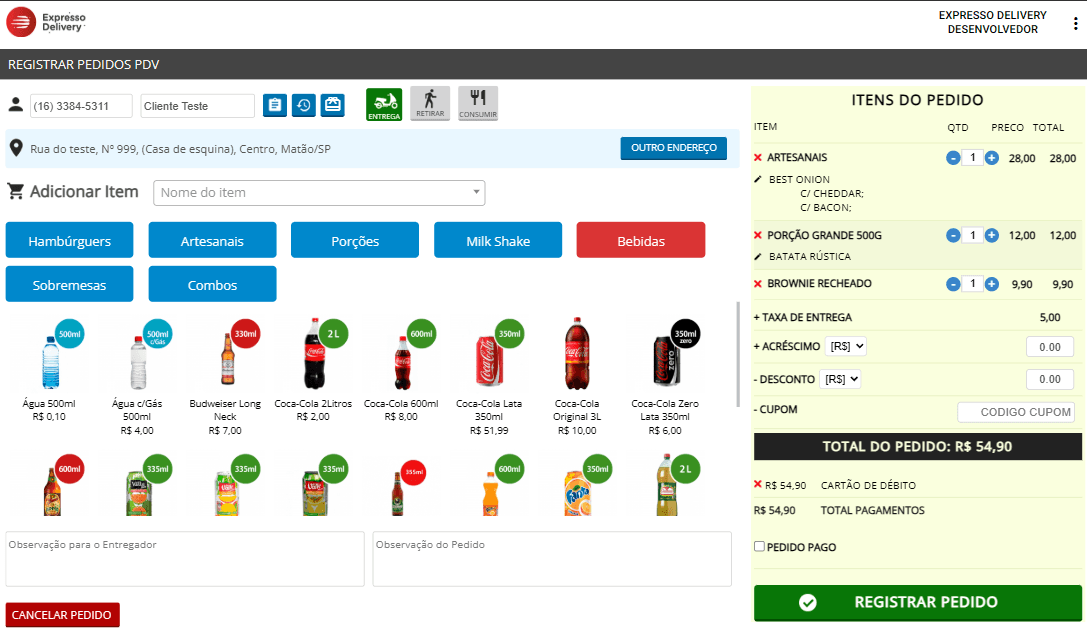
Task: Open Hambúrguers category
Action: click(x=69, y=241)
